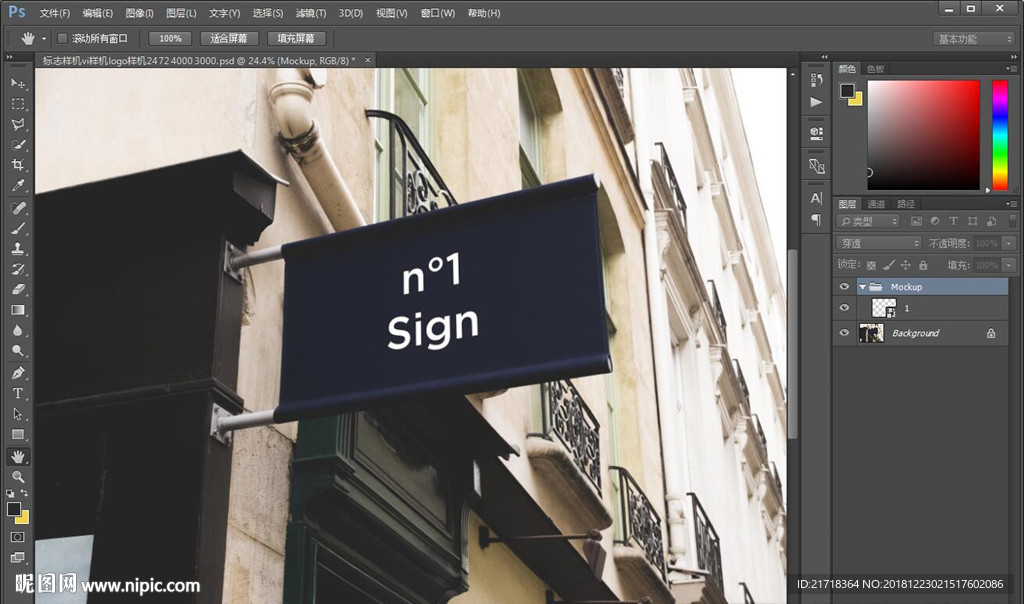Pick a color in the color field
This screenshot has width=1024, height=604.
point(923,135)
